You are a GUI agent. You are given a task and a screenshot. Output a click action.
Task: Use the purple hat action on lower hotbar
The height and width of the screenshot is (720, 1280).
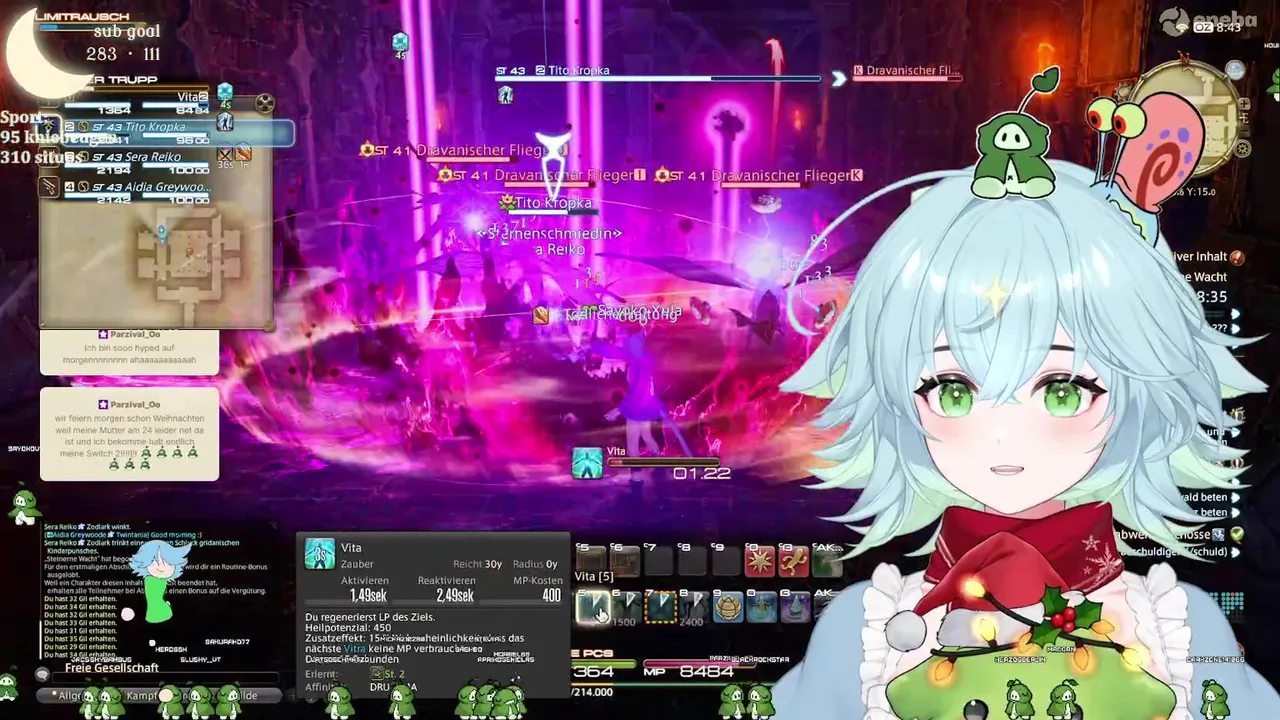795,606
